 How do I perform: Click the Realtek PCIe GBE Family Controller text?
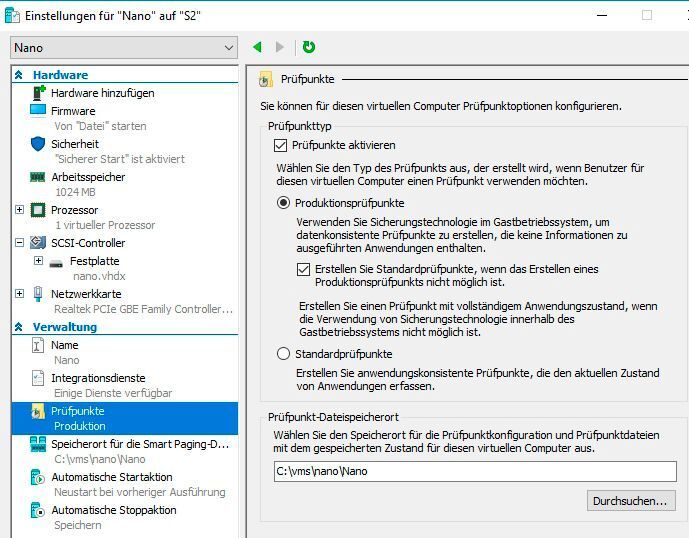coord(144,309)
